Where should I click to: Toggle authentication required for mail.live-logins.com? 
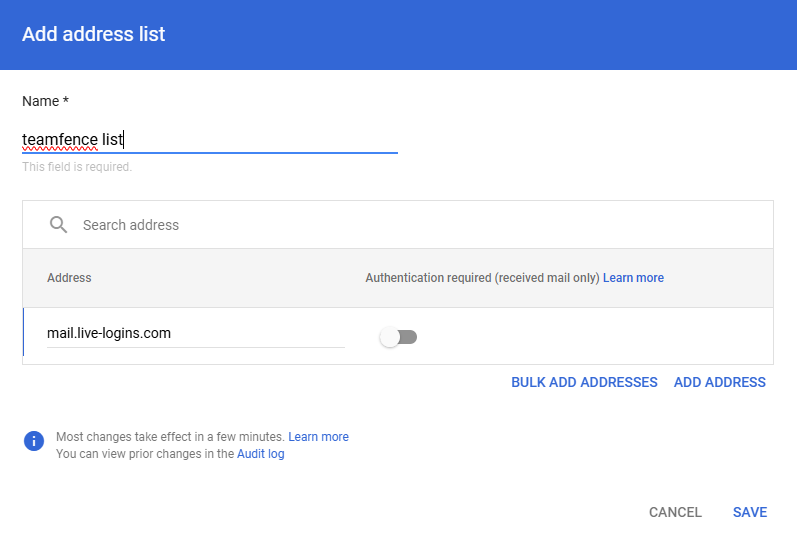398,337
